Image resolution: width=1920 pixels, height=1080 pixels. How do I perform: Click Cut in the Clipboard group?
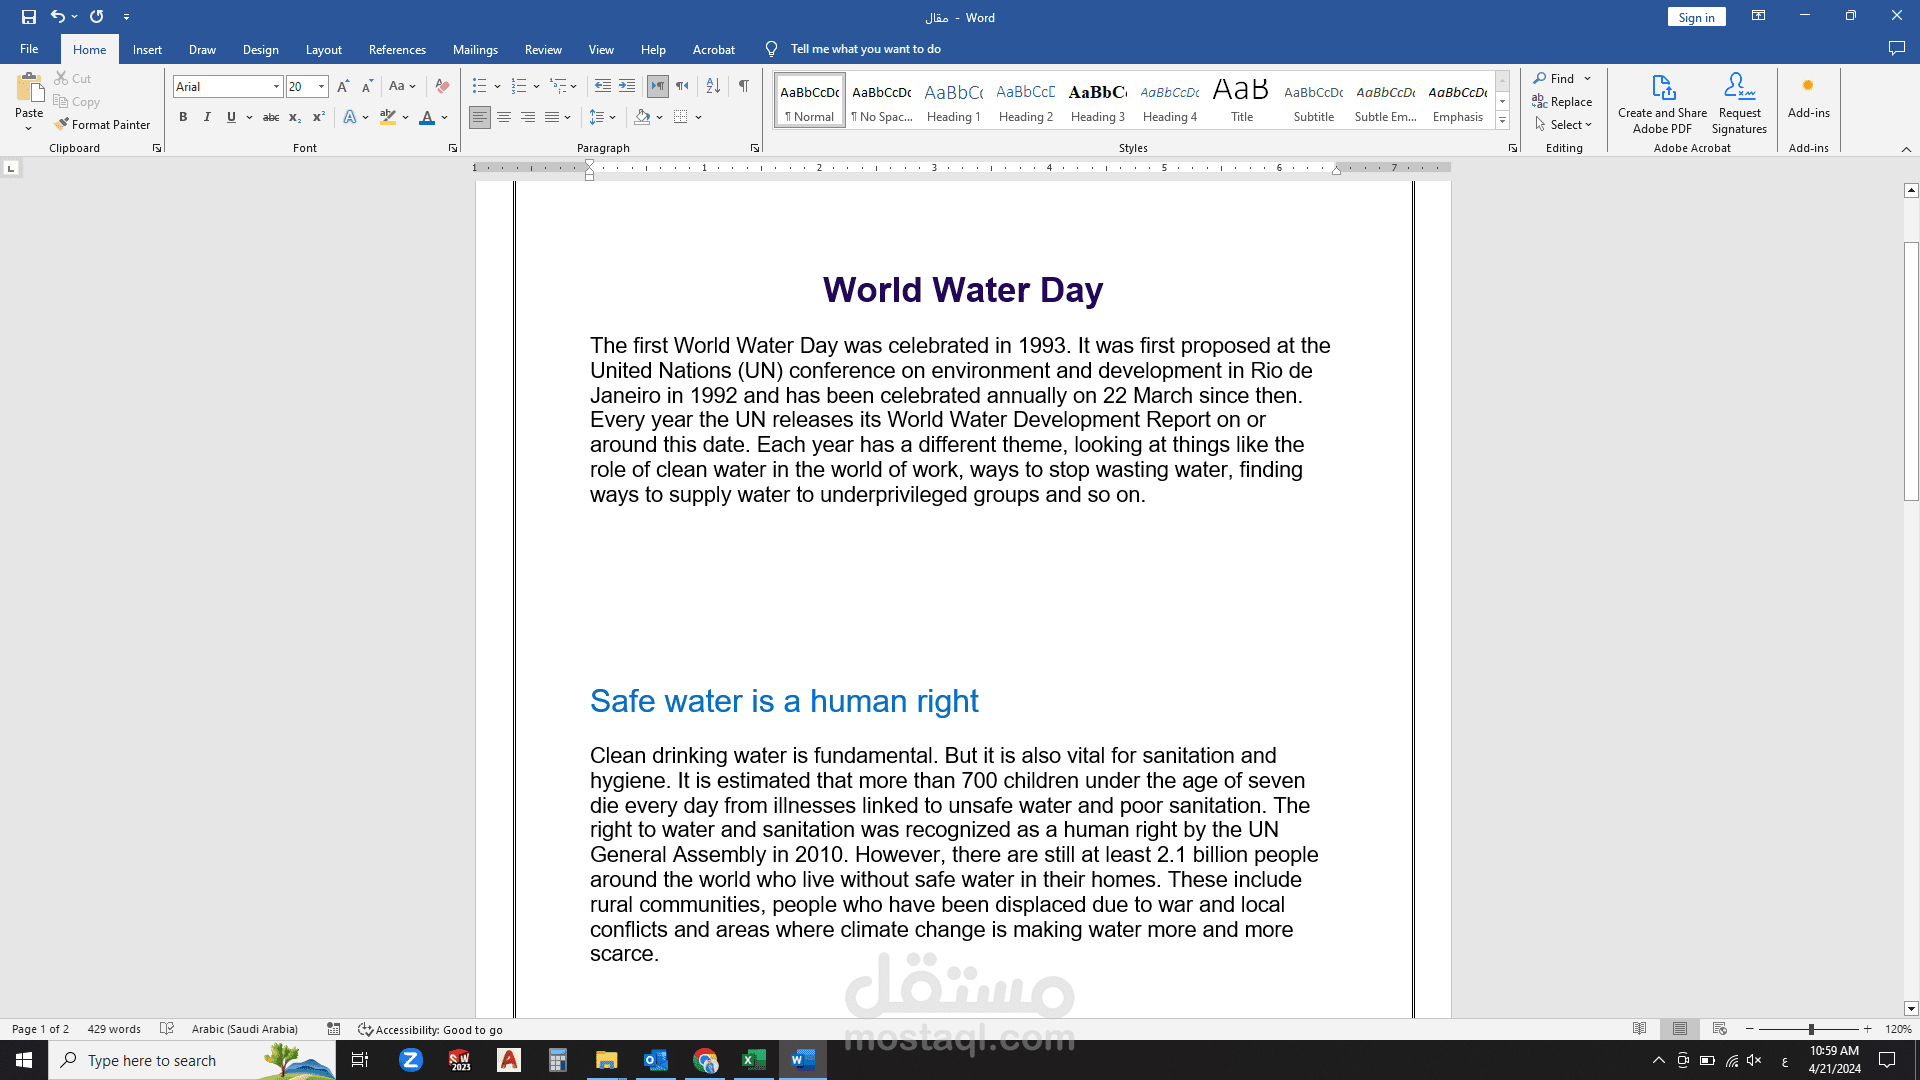click(x=72, y=79)
